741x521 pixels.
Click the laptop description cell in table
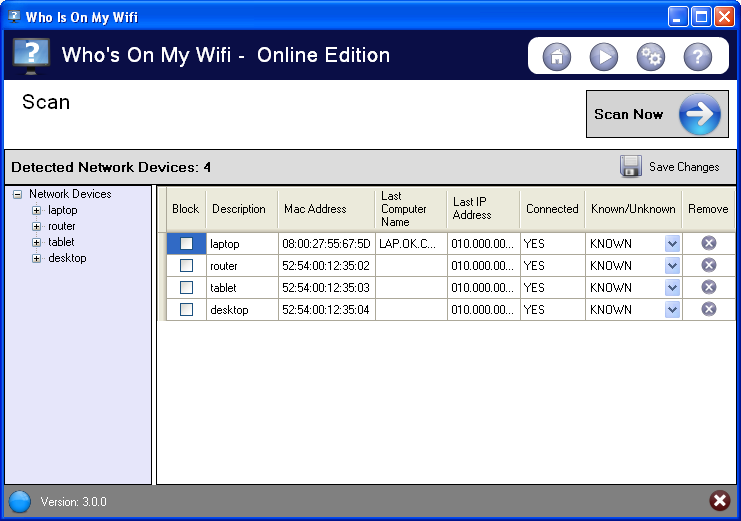pyautogui.click(x=242, y=243)
